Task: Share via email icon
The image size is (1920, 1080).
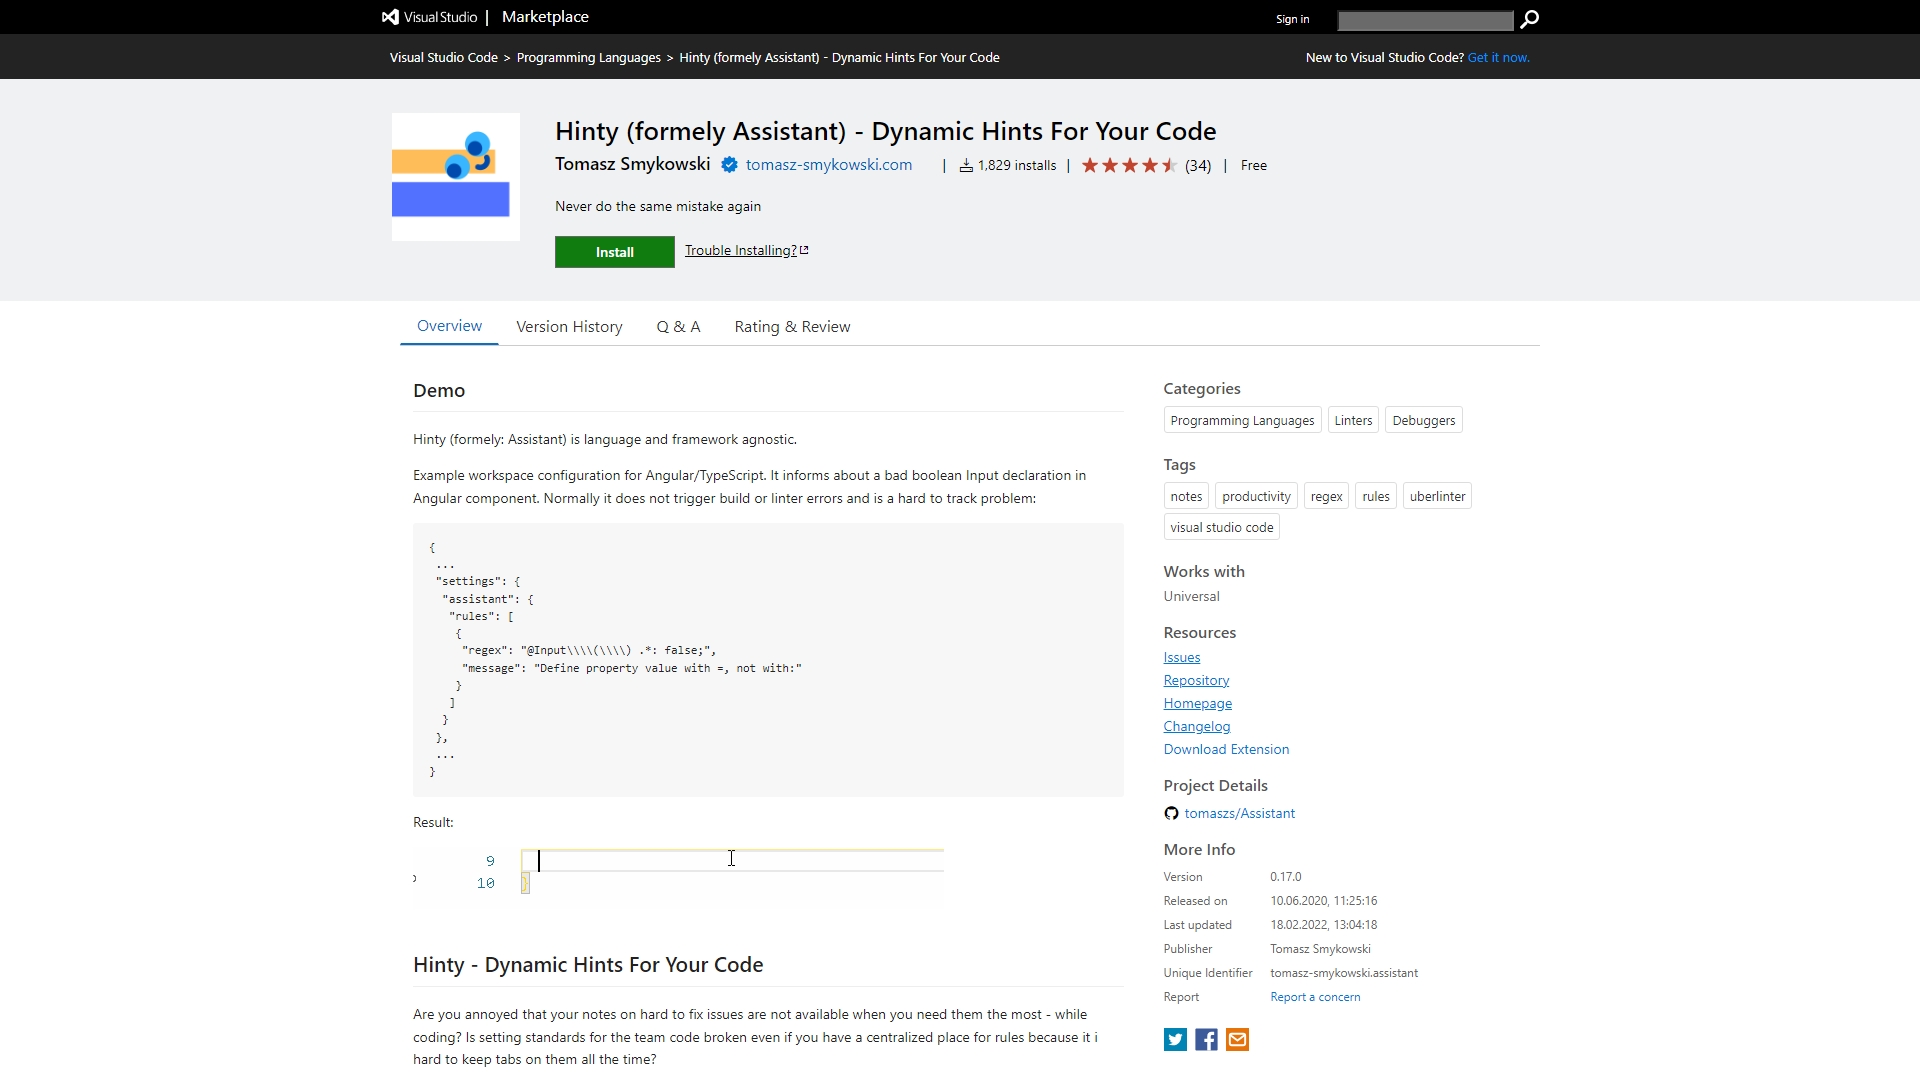Action: tap(1237, 1040)
